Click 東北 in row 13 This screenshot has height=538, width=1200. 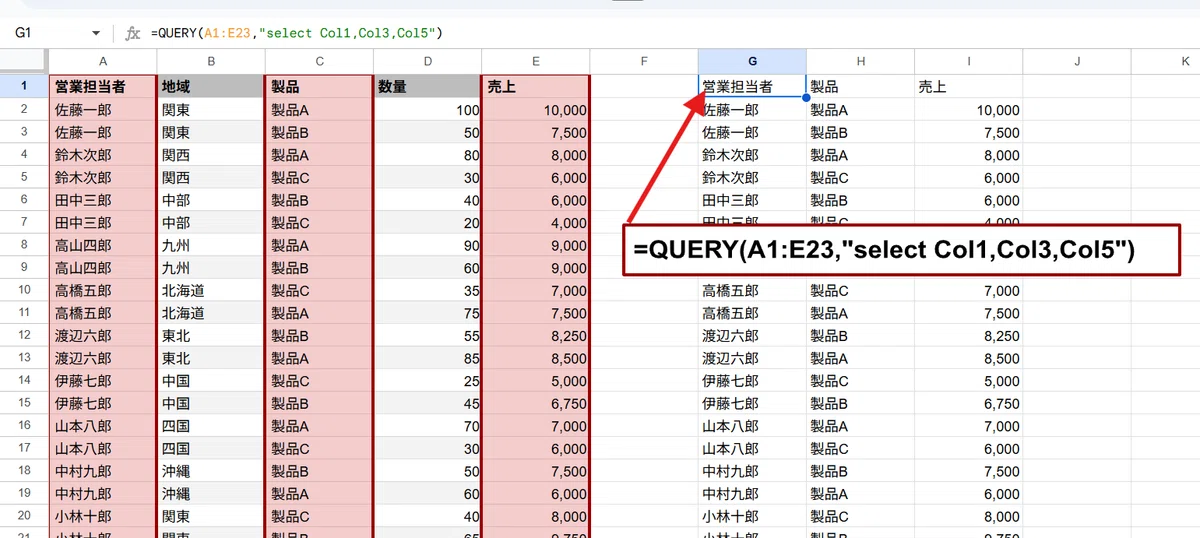211,358
